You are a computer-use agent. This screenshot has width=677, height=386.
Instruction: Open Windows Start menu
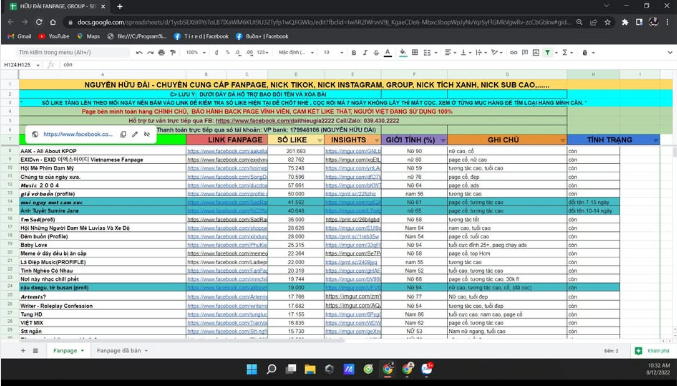pyautogui.click(x=252, y=369)
